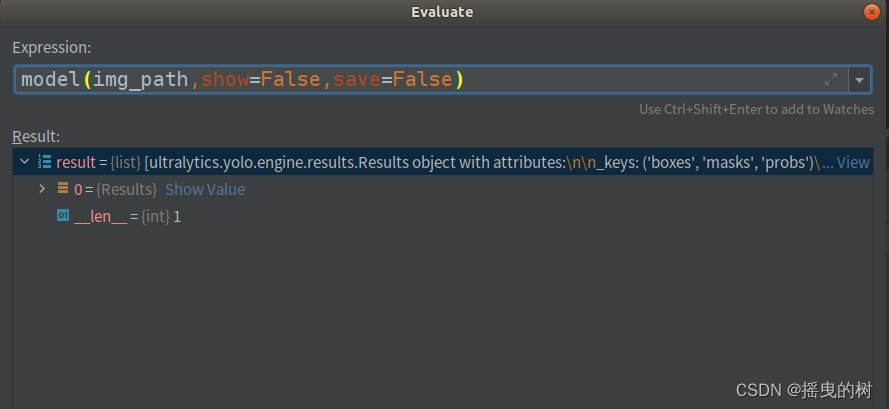Click the list icon next to result
889x409 pixels.
[45, 162]
